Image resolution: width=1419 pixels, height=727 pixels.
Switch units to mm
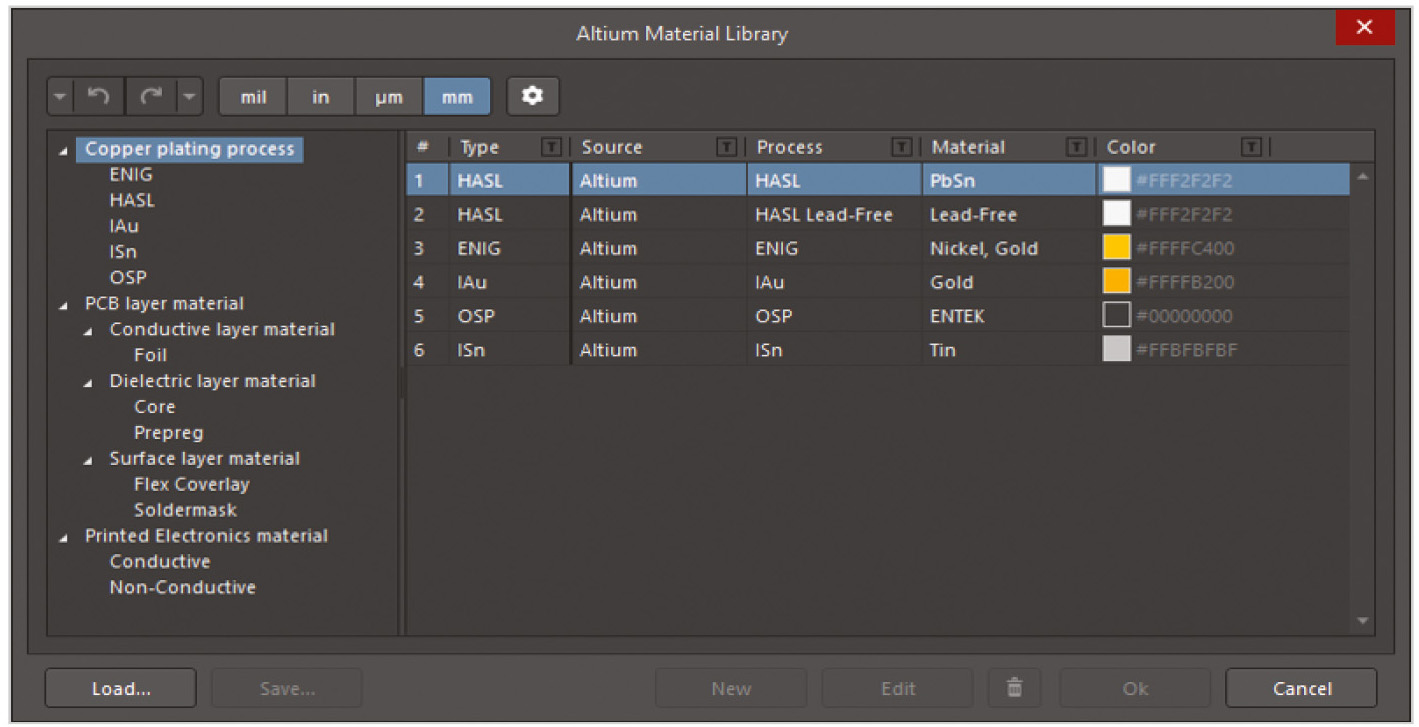click(457, 97)
